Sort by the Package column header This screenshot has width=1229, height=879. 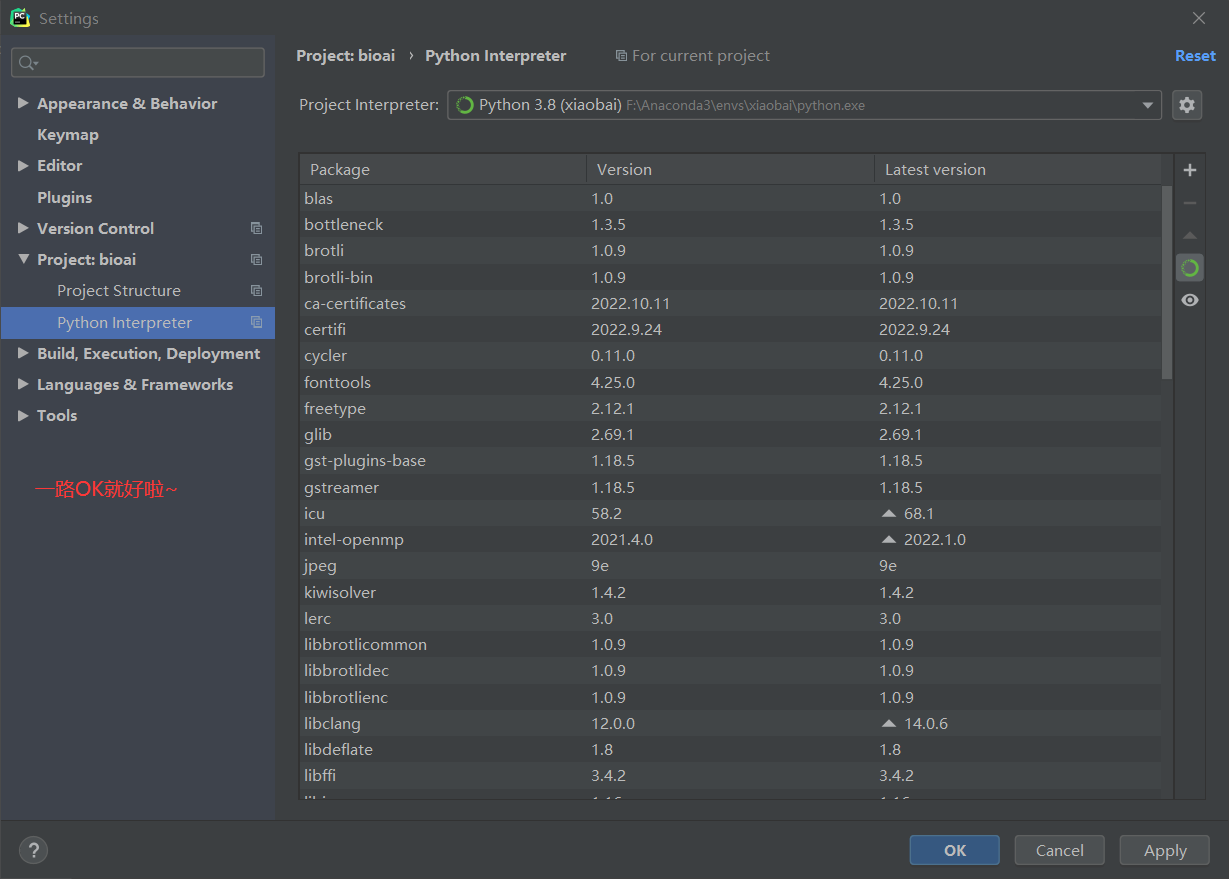[443, 169]
